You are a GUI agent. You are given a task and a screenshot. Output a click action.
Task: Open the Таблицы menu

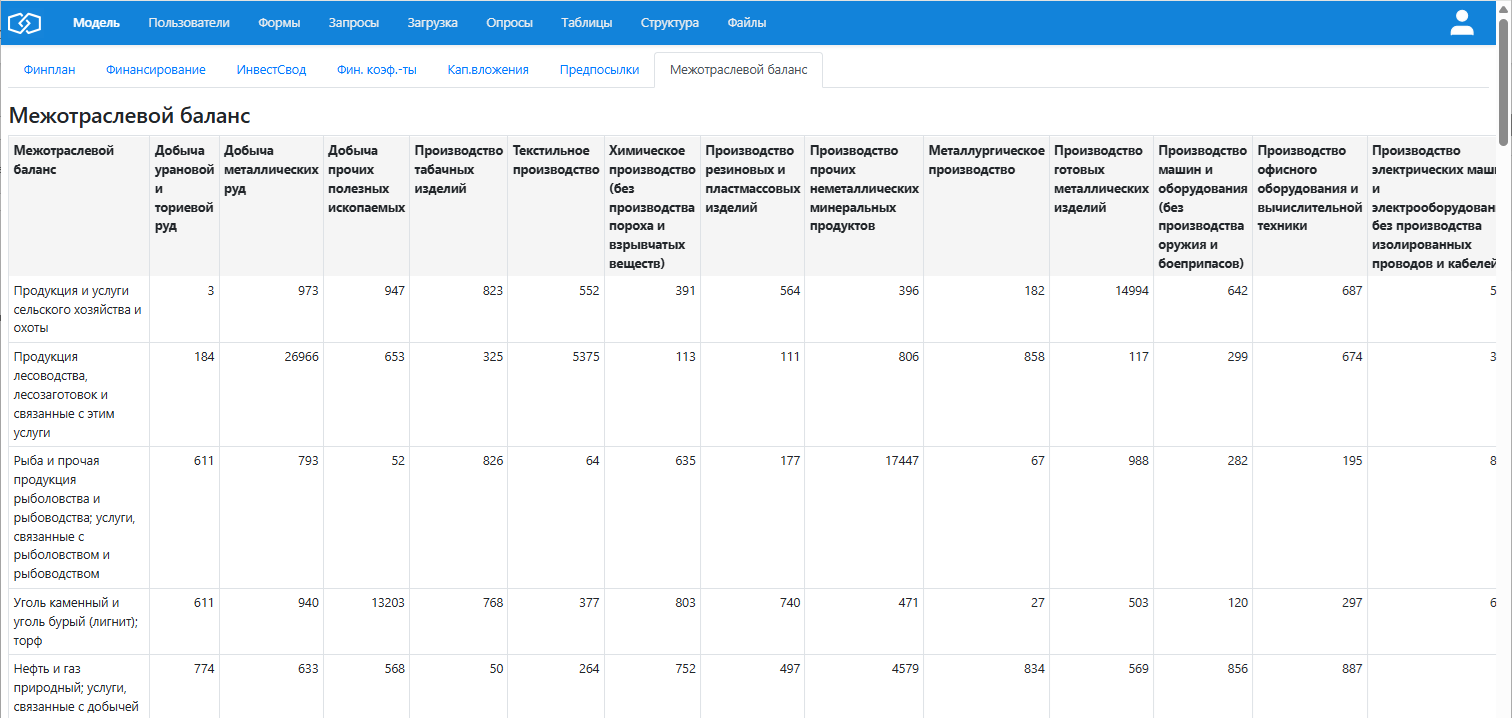[586, 23]
